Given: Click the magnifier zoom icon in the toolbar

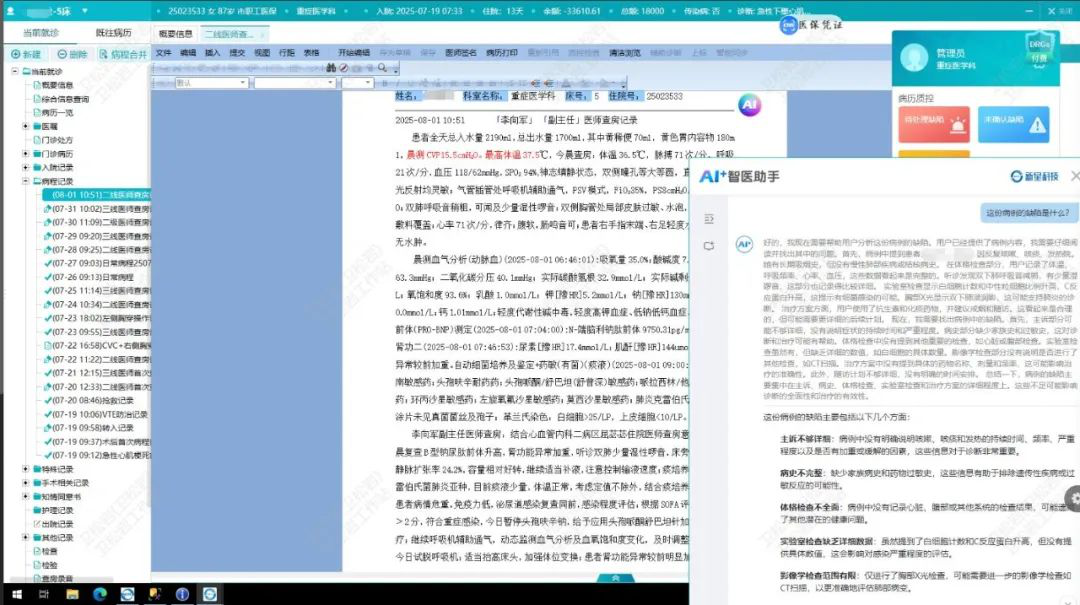Looking at the screenshot, I should (382, 68).
